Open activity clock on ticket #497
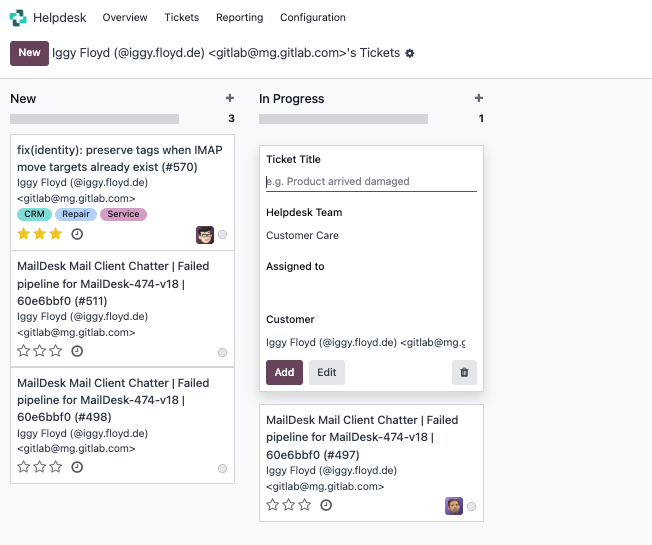The height and width of the screenshot is (545, 652). pos(326,505)
